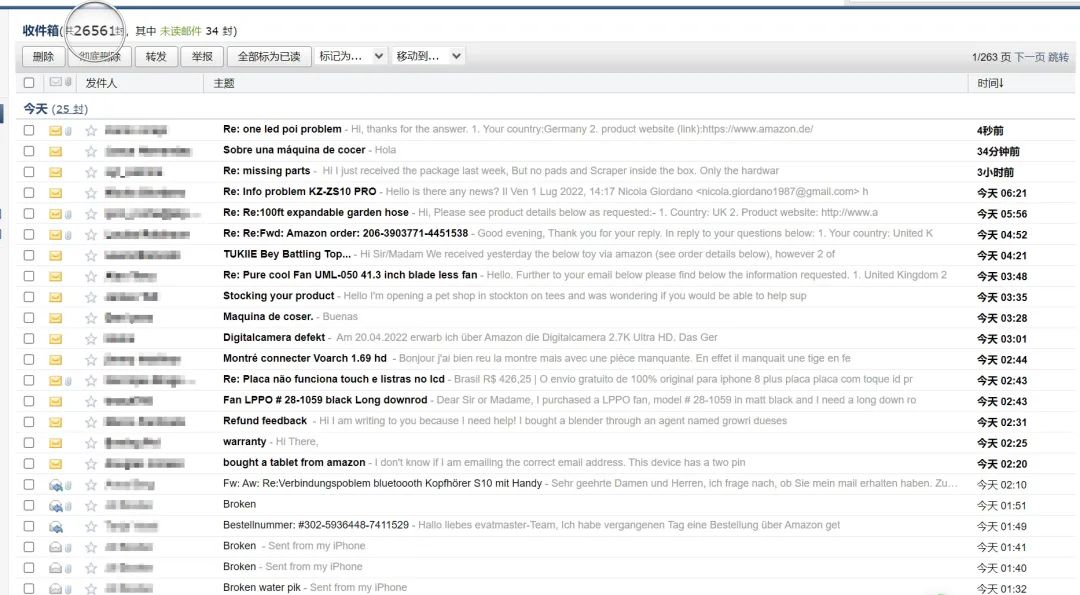Open the 'Broken' email from 今天 01:51
The image size is (1080, 595).
pos(240,504)
